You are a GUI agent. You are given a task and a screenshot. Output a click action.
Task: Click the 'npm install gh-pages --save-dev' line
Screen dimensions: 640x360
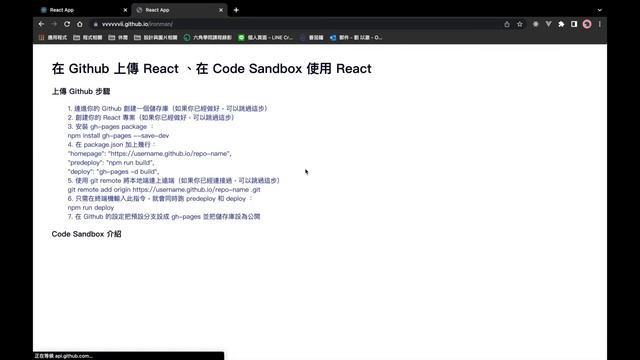(118, 136)
